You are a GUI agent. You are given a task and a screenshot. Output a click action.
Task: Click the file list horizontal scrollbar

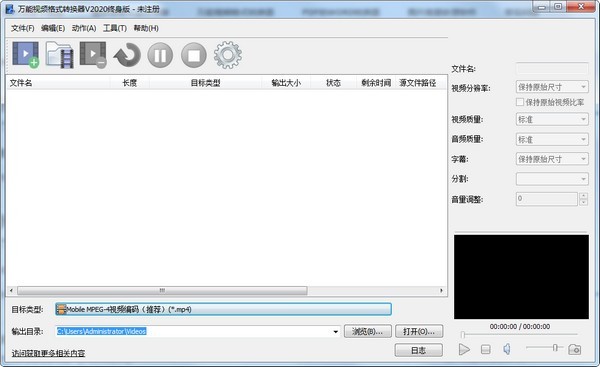point(162,290)
